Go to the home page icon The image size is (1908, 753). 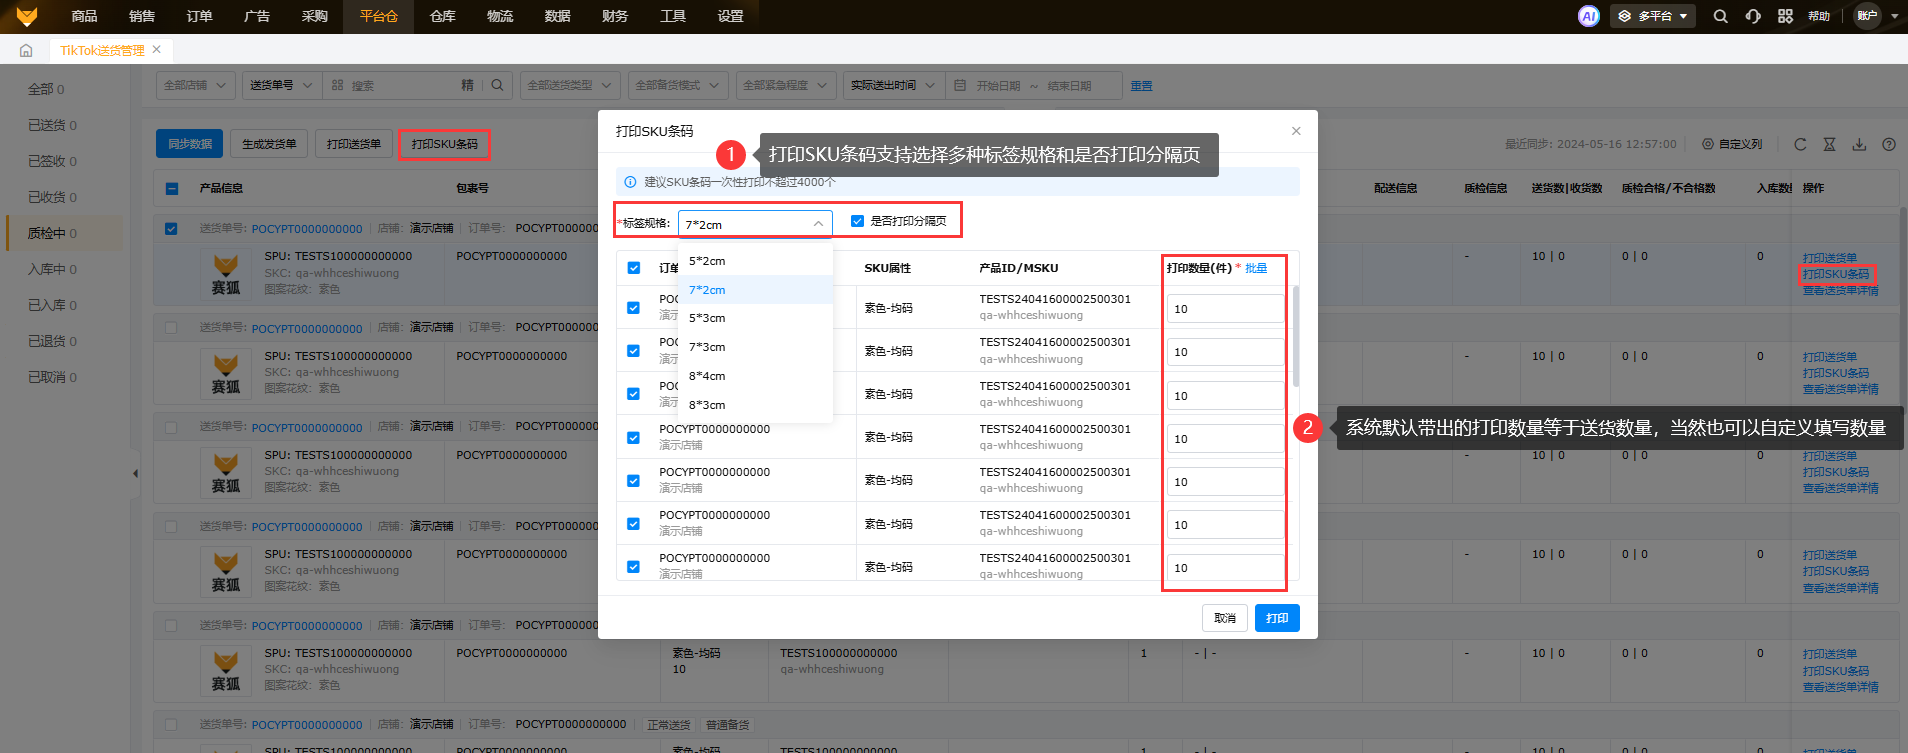[26, 50]
